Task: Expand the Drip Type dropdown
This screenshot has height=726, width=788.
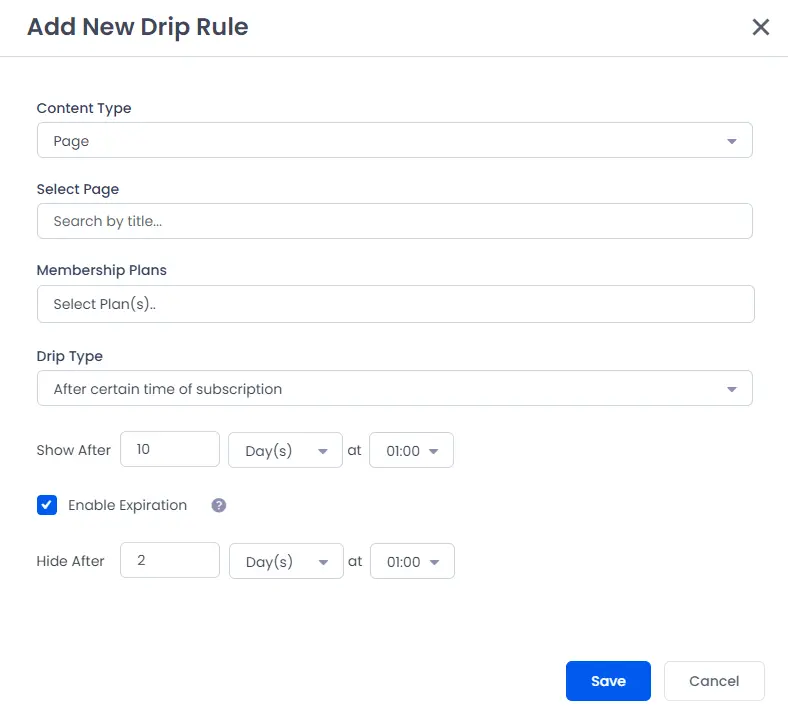Action: click(x=394, y=389)
